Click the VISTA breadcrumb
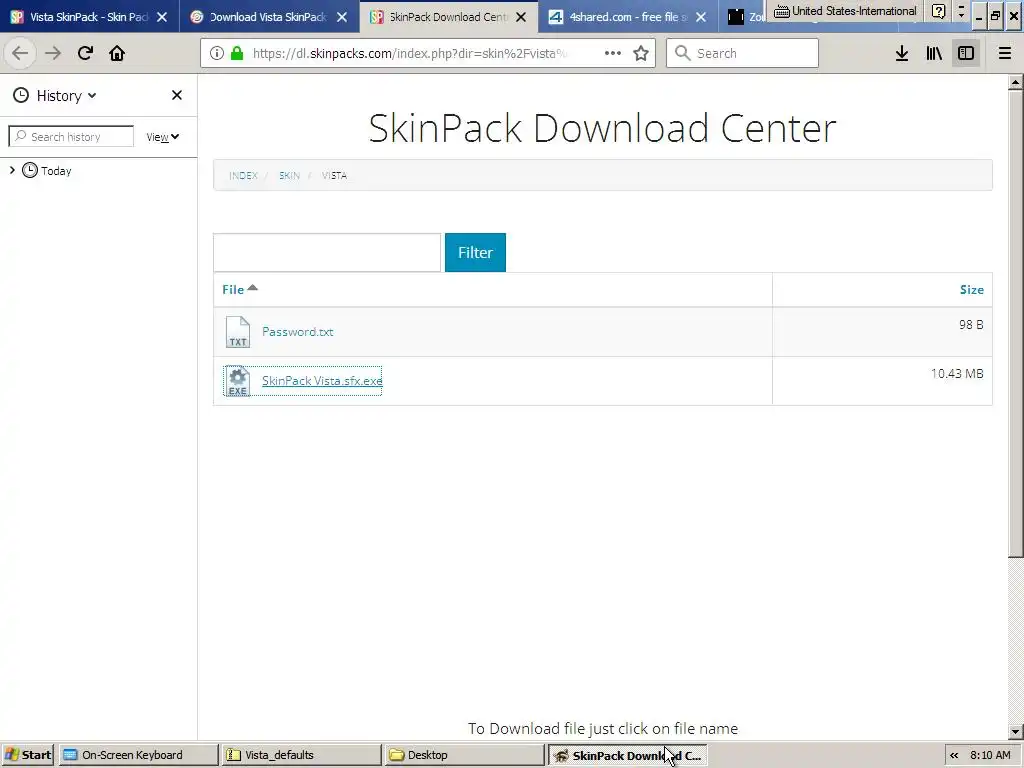The image size is (1024, 768). tap(334, 176)
